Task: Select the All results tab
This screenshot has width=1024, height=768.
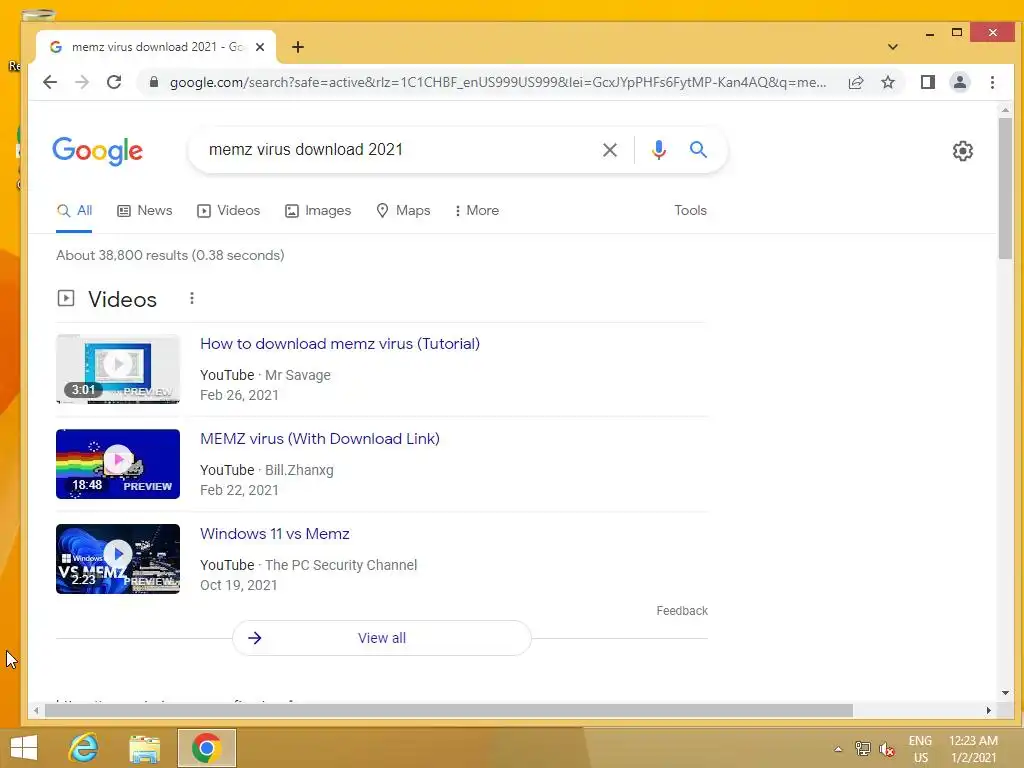Action: pyautogui.click(x=74, y=210)
